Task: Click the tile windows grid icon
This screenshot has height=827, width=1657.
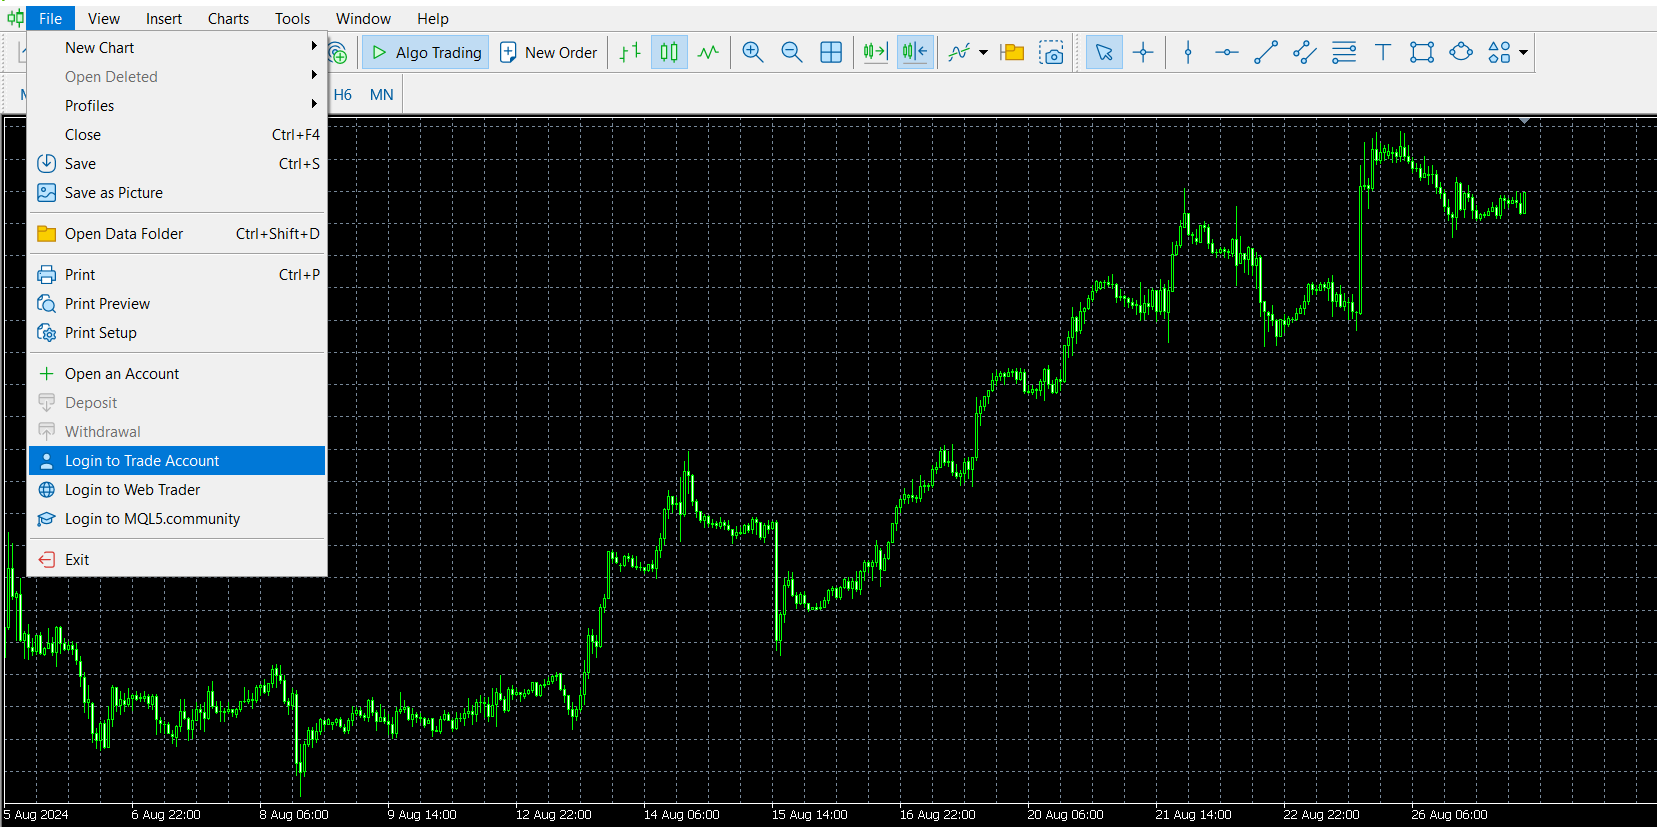Action: (831, 53)
